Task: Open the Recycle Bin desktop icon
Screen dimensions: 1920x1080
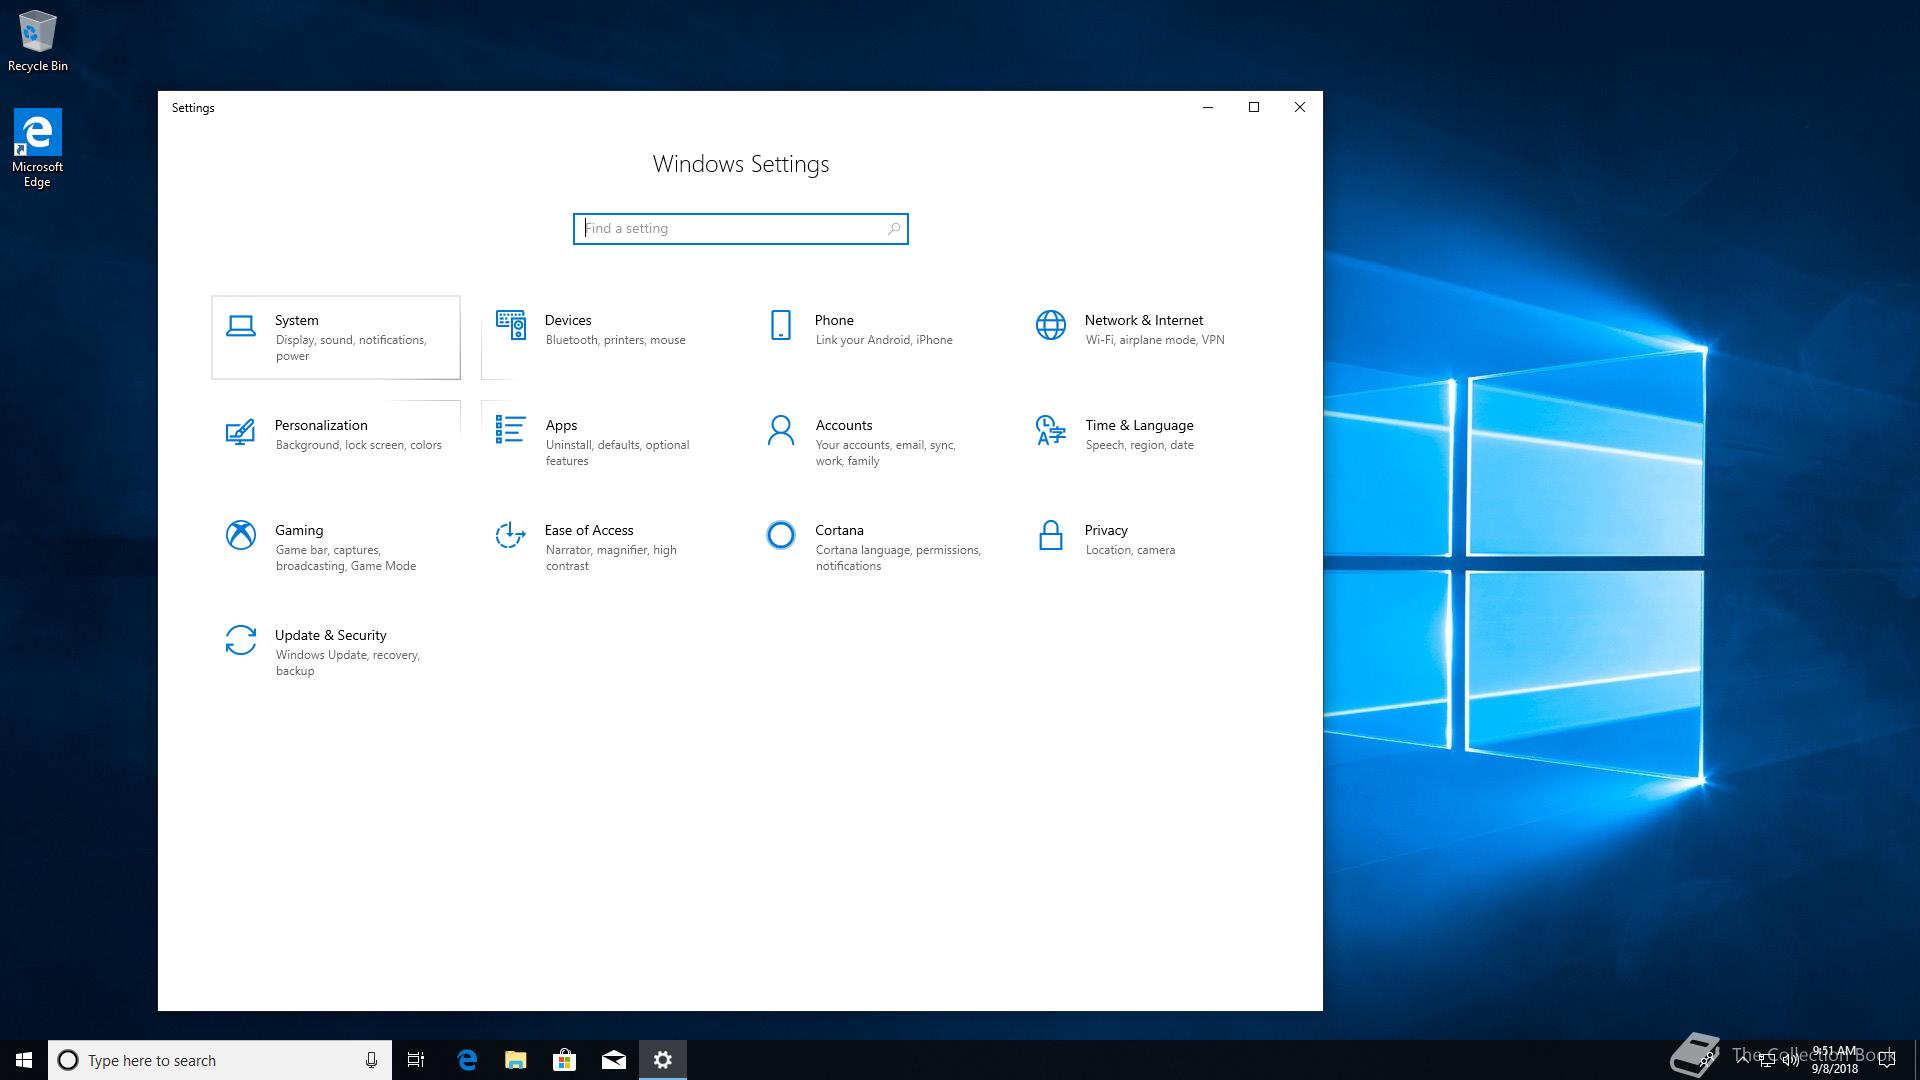Action: tap(38, 41)
